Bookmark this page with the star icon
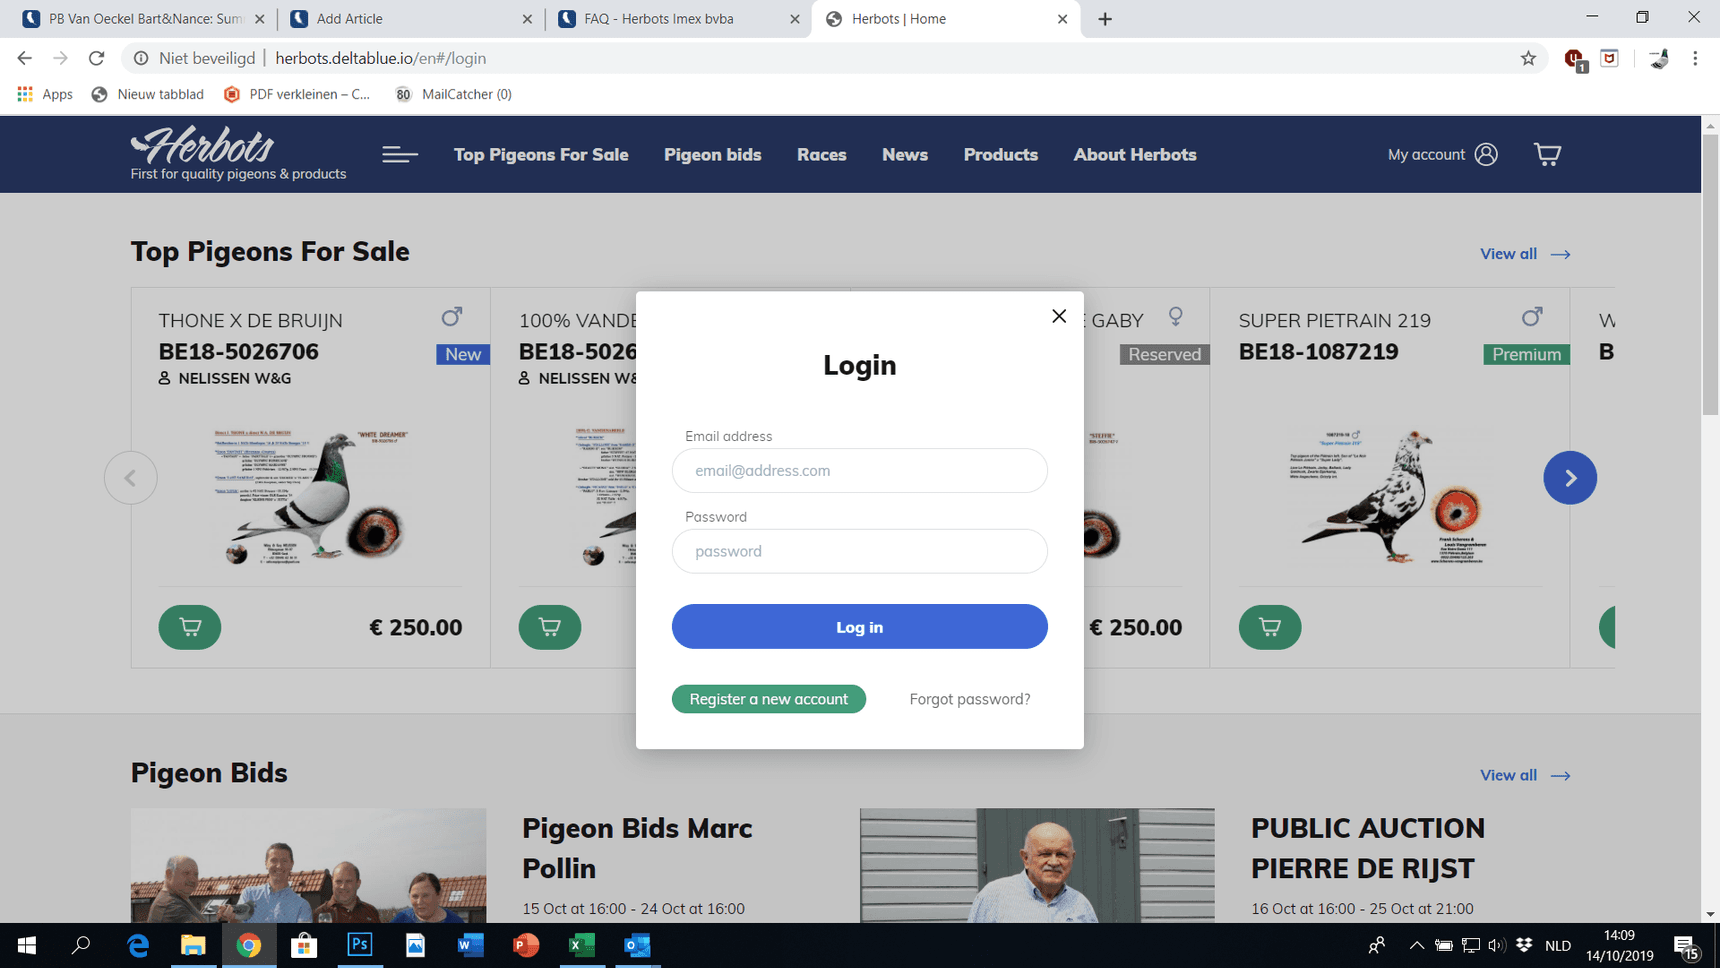Viewport: 1720px width, 968px height. (x=1528, y=58)
